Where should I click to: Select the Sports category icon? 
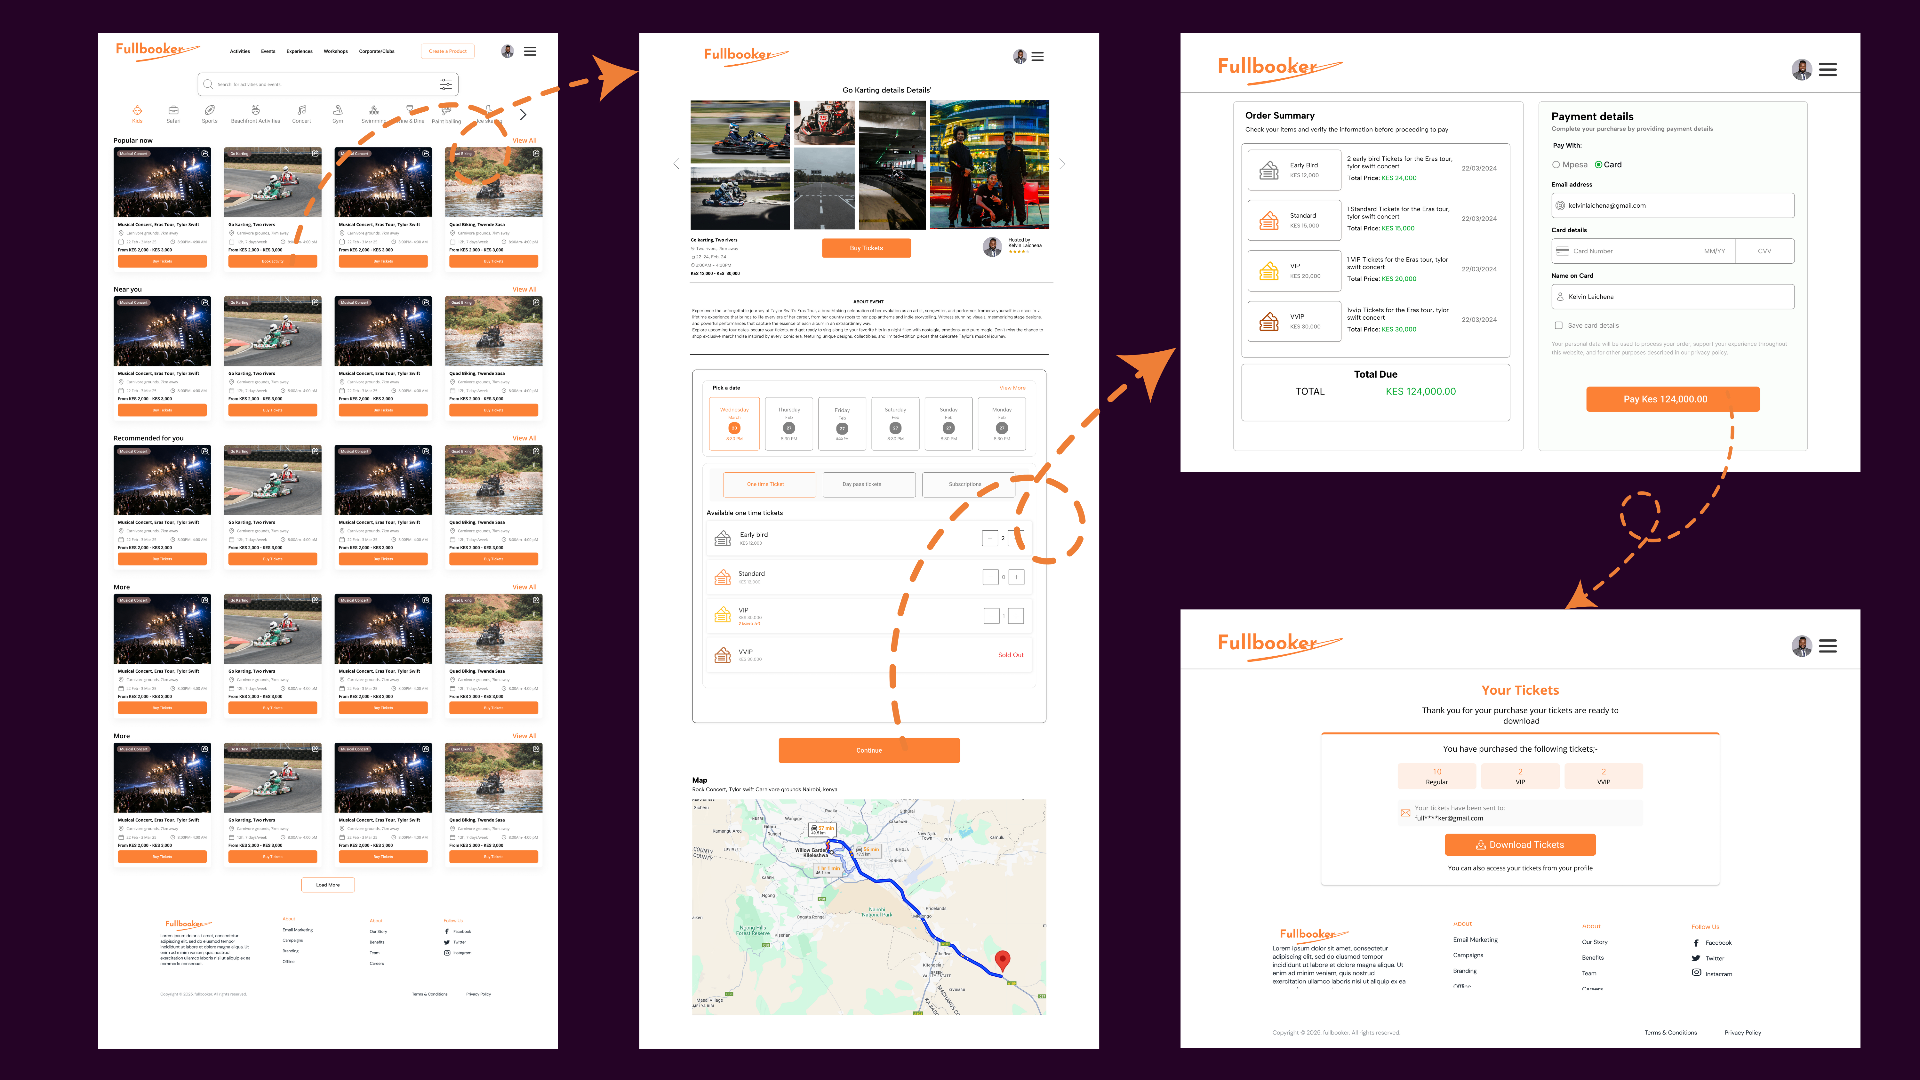click(x=209, y=112)
